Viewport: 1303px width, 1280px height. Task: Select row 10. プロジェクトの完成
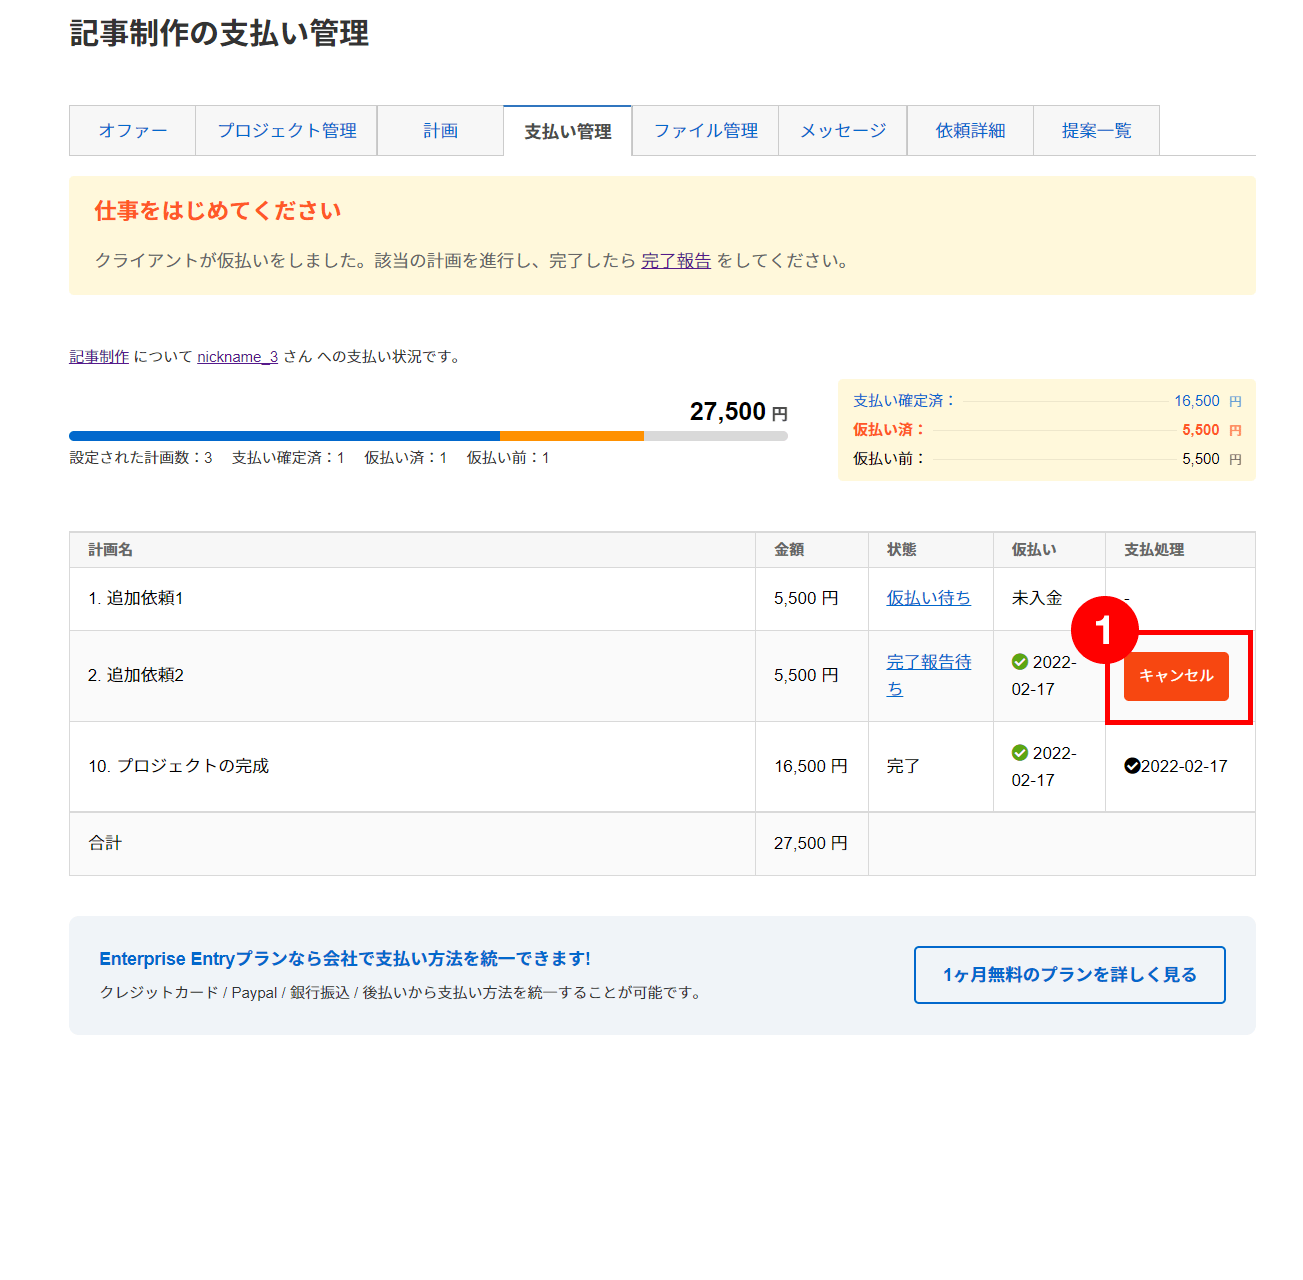[x=179, y=766]
